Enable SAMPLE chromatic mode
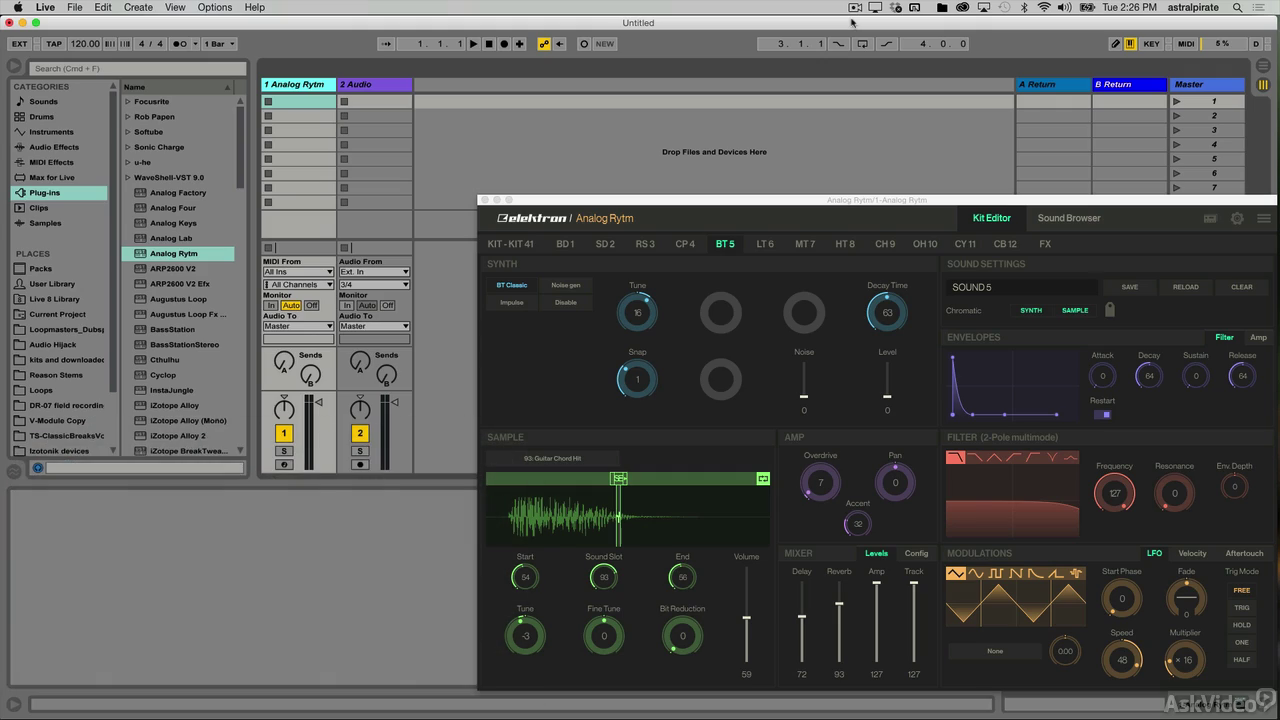Image resolution: width=1280 pixels, height=720 pixels. point(1075,310)
